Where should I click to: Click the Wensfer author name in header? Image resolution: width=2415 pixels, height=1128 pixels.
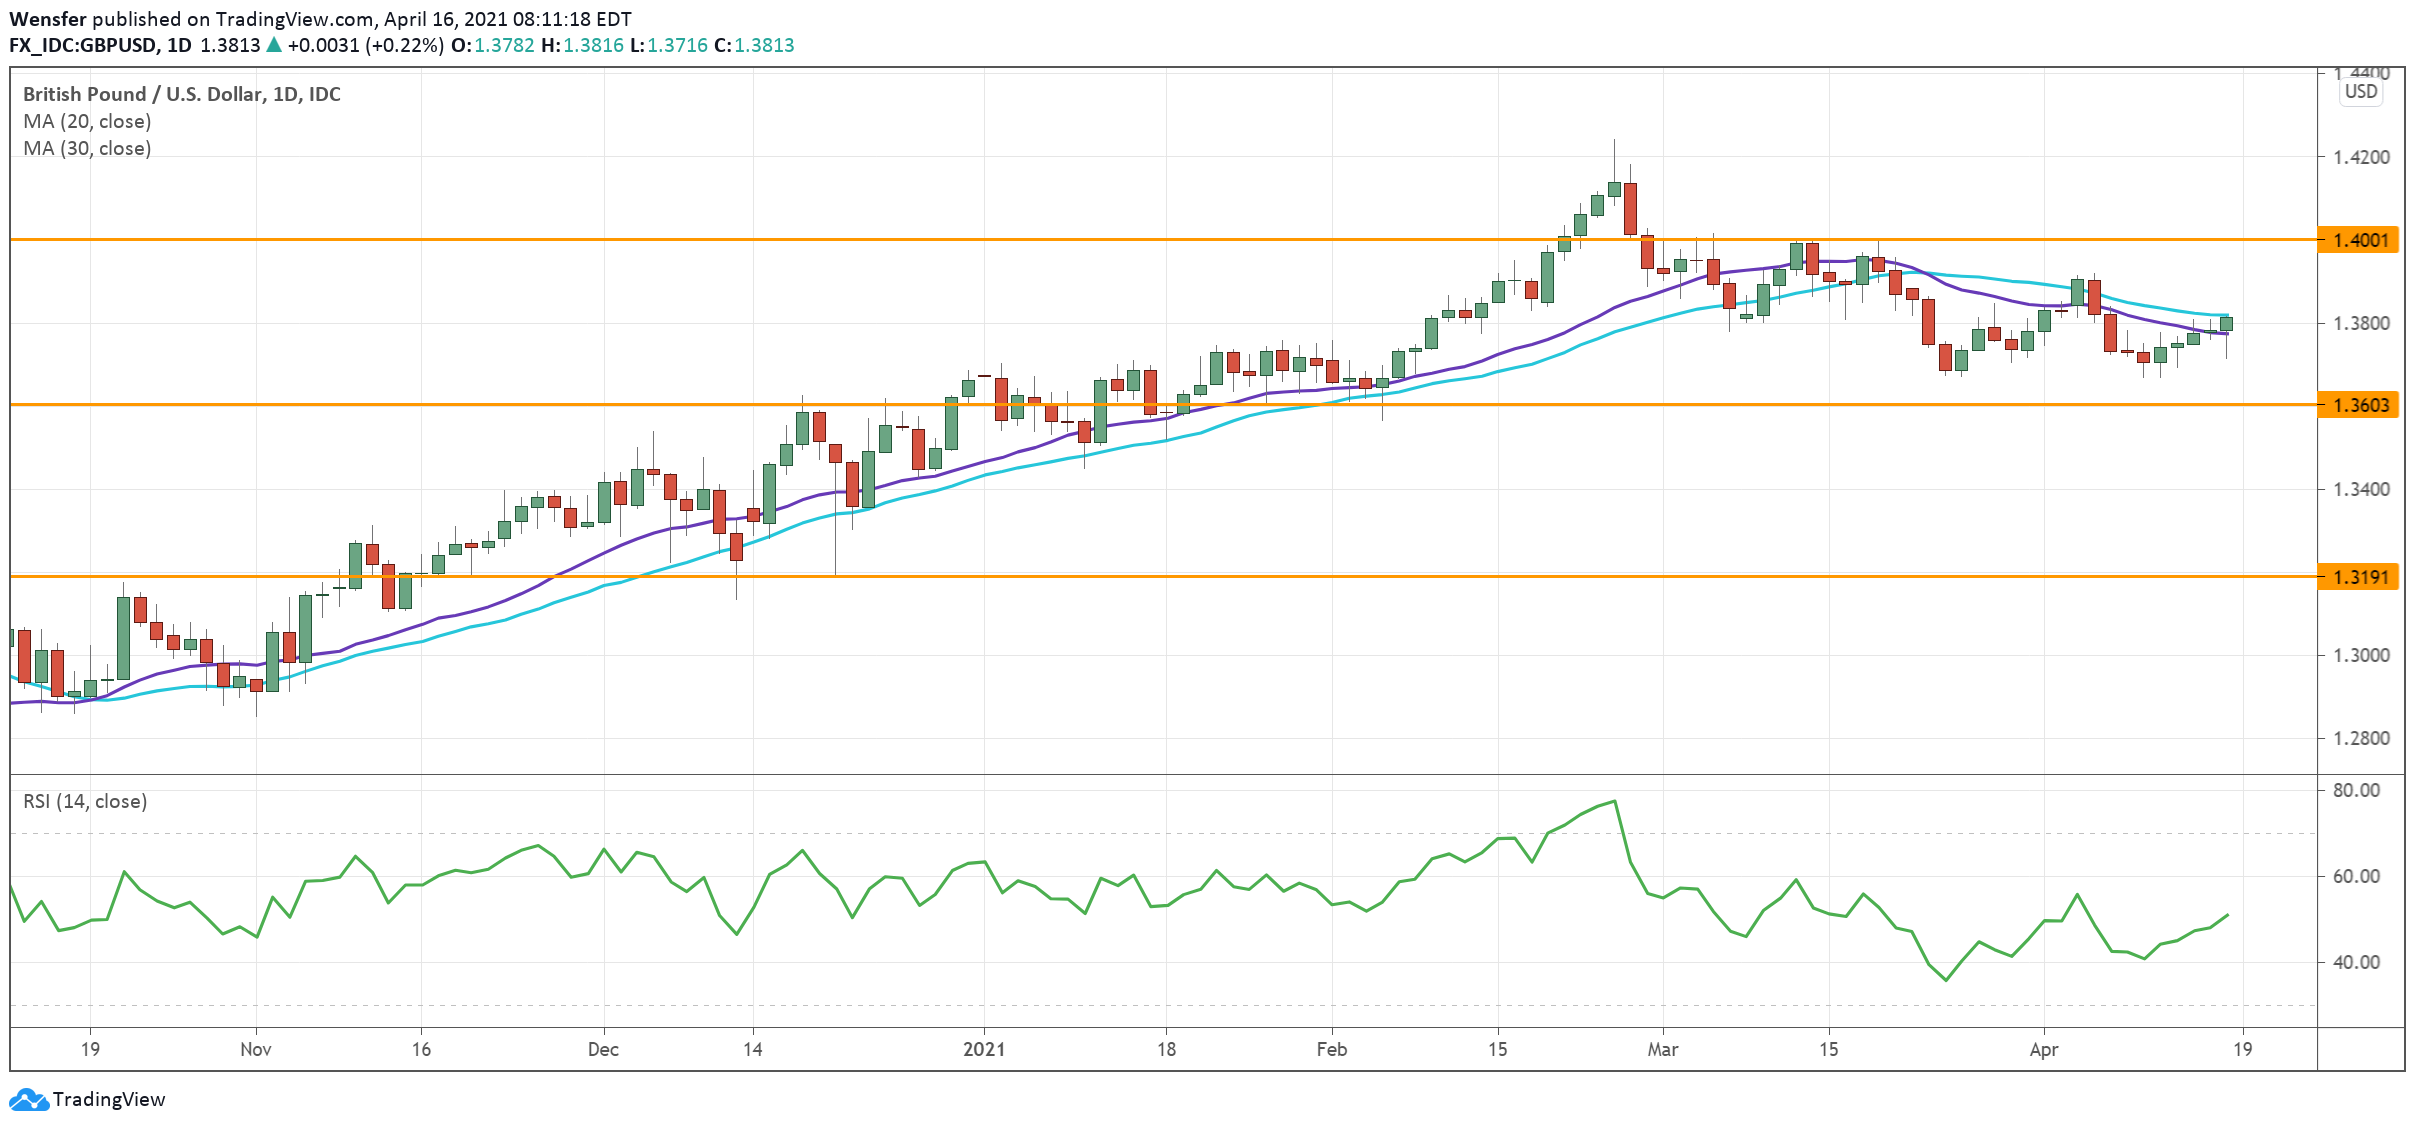[x=47, y=19]
